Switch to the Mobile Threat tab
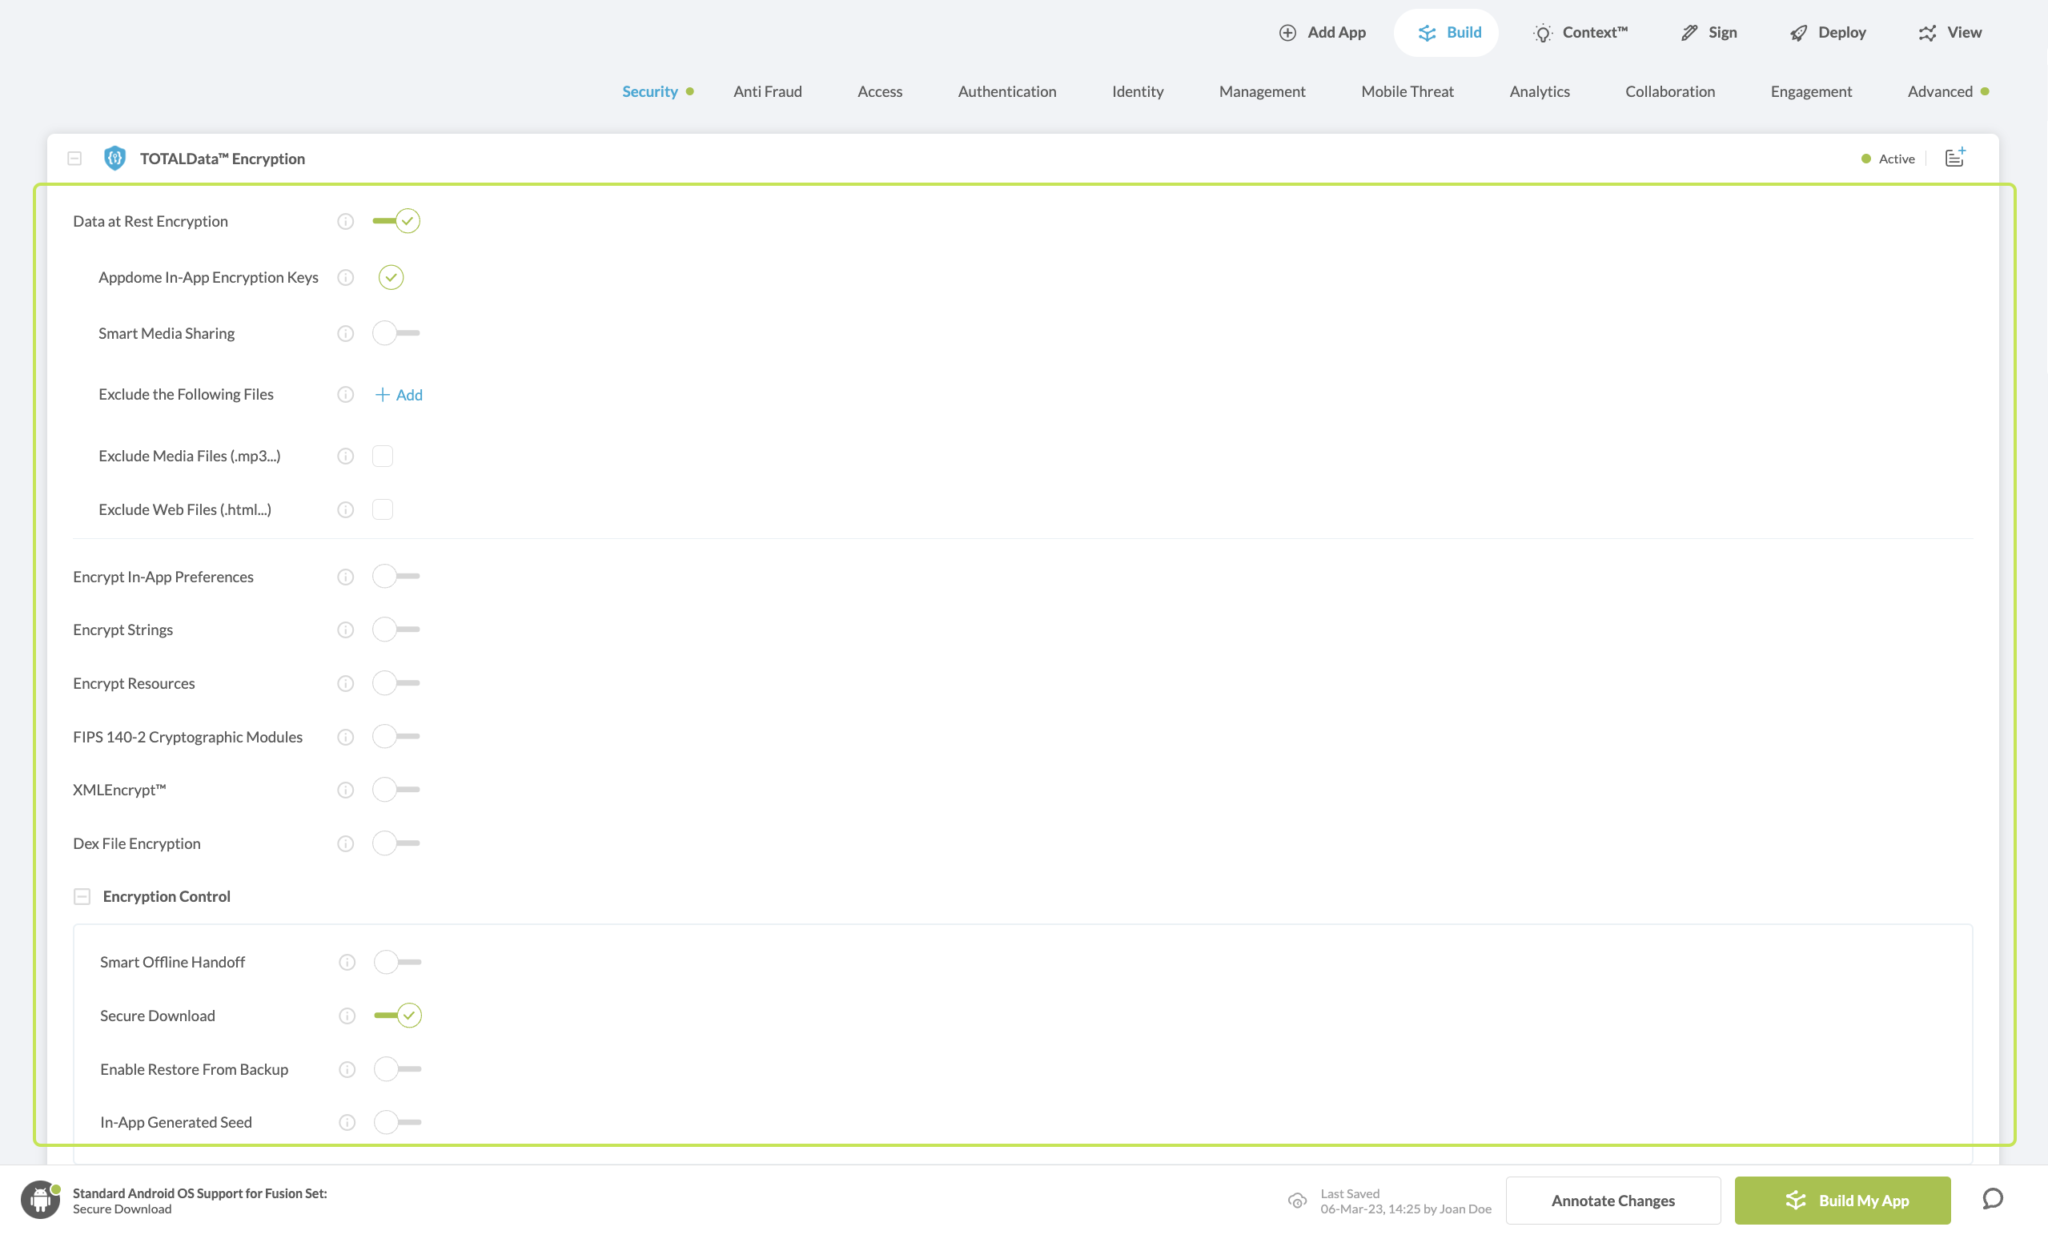The height and width of the screenshot is (1235, 2048). [x=1407, y=91]
